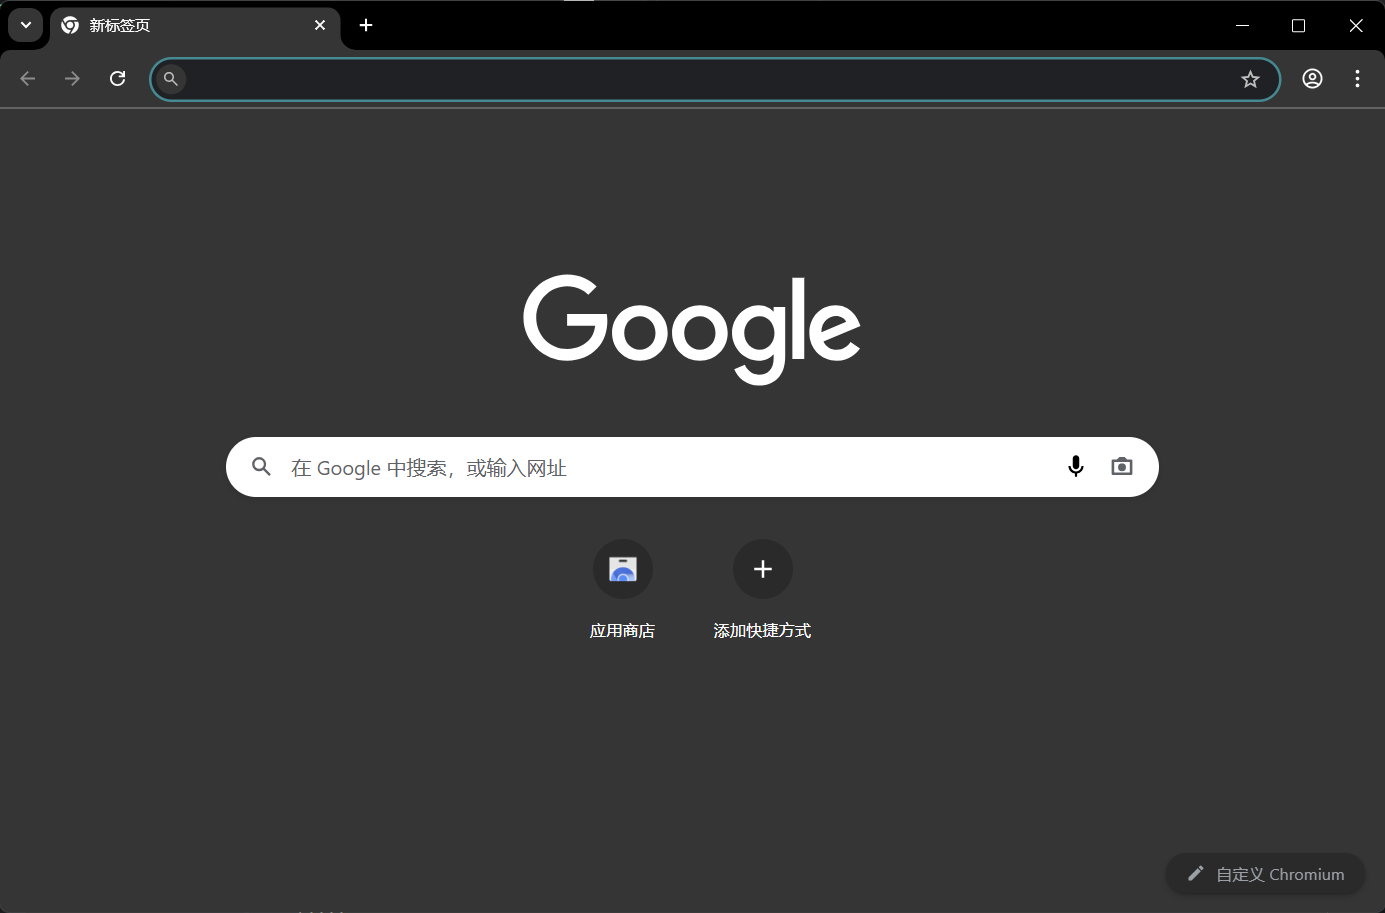
Task: Add a shortcut with plus tile
Action: pyautogui.click(x=763, y=569)
